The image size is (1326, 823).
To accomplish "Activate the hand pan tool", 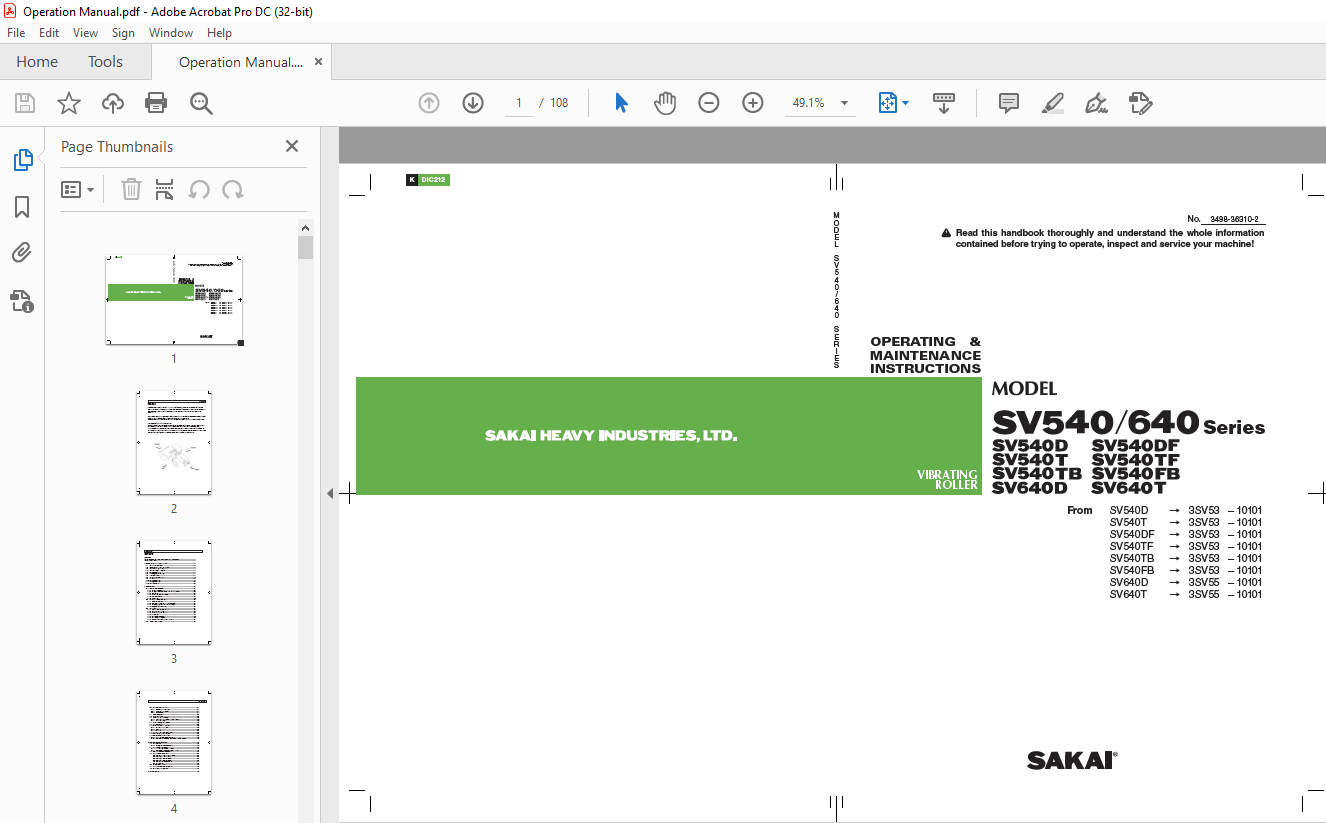I will coord(665,103).
